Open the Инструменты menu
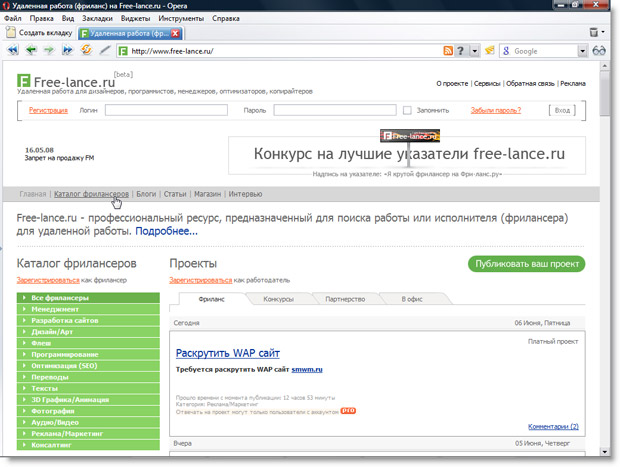This screenshot has height=467, width=620. tap(181, 18)
